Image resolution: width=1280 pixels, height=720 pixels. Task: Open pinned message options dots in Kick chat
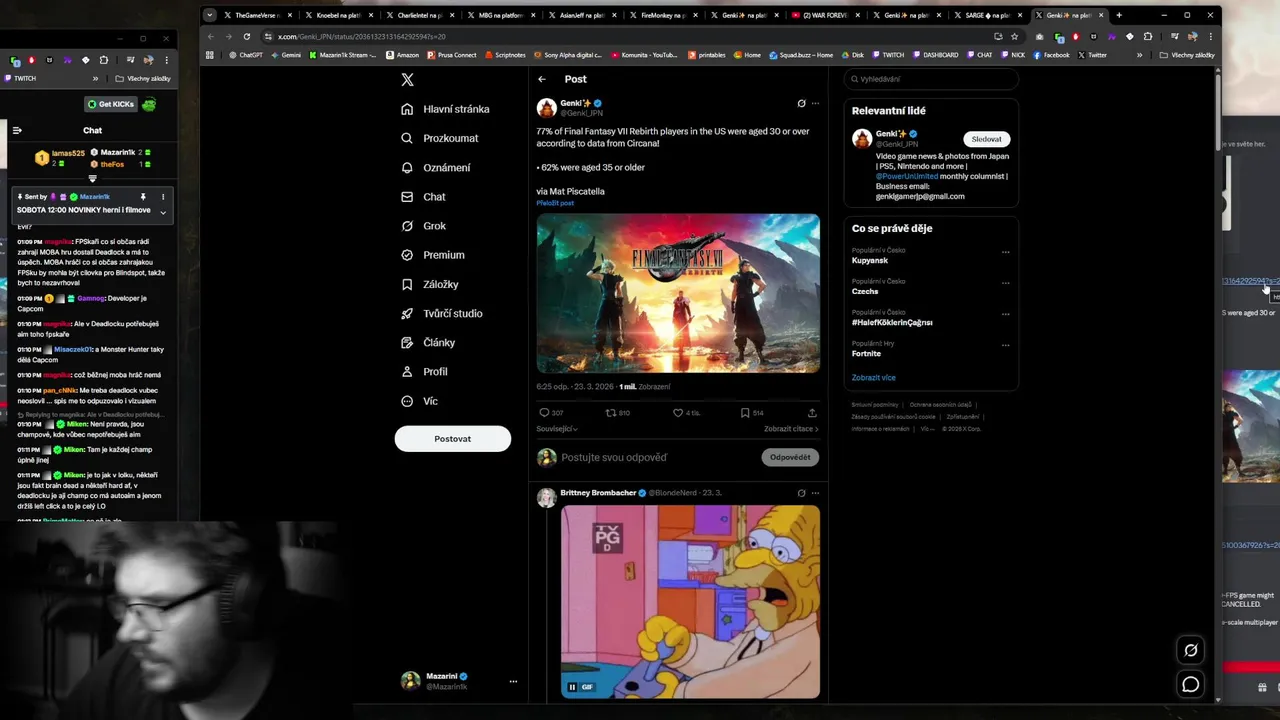163,197
